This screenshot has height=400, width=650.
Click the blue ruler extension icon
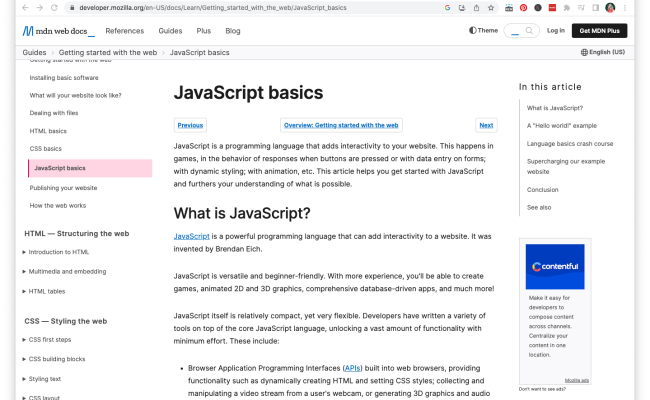point(509,7)
